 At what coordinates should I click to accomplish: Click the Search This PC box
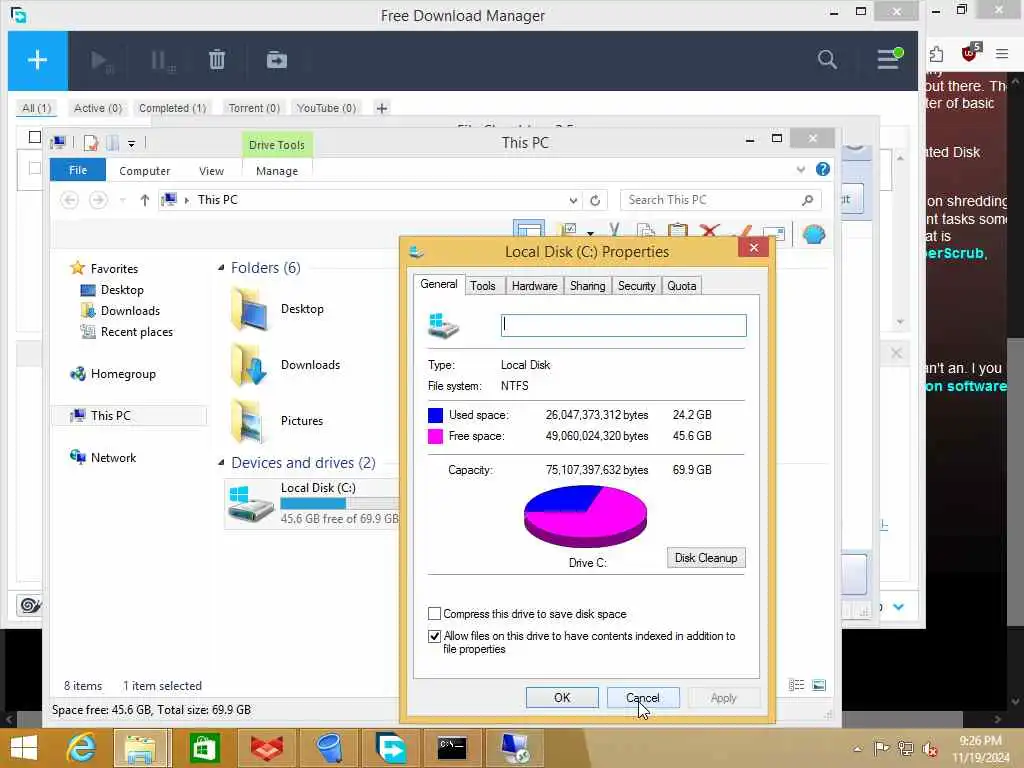pyautogui.click(x=720, y=200)
